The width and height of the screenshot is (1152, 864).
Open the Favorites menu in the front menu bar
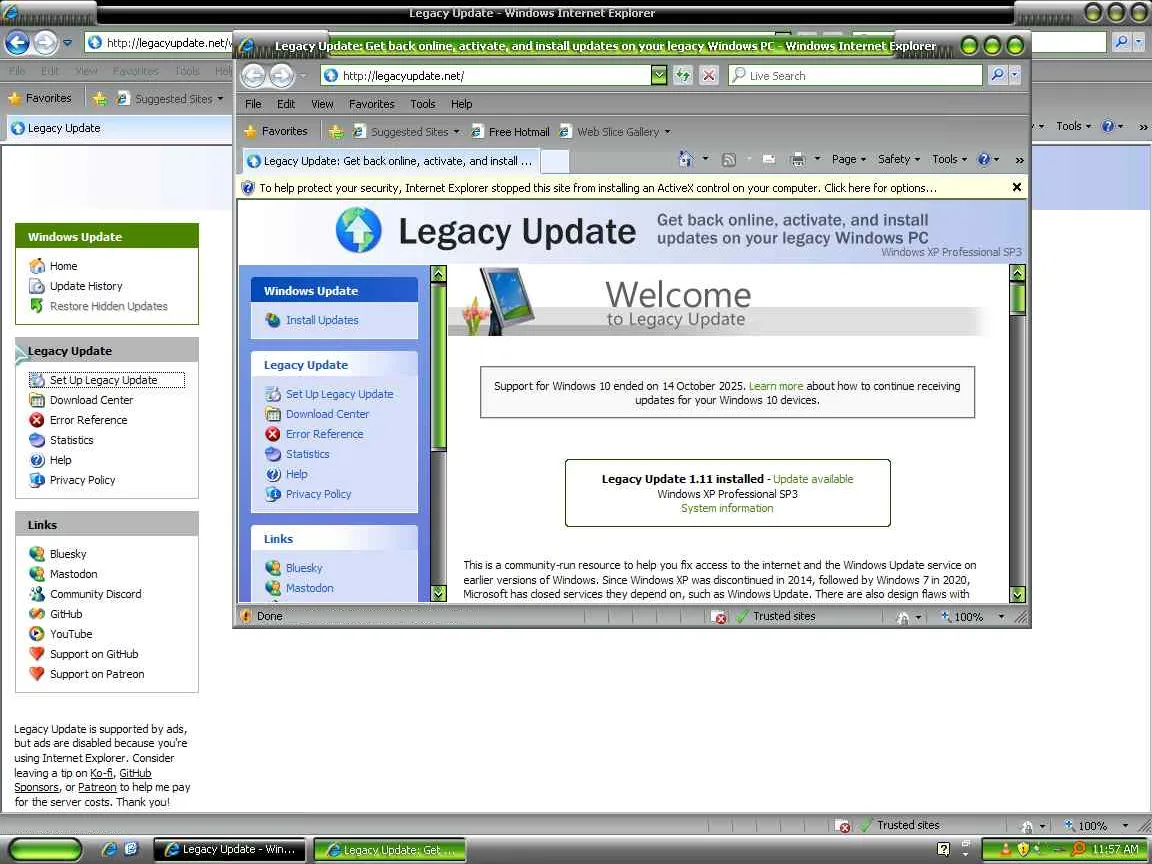point(371,104)
